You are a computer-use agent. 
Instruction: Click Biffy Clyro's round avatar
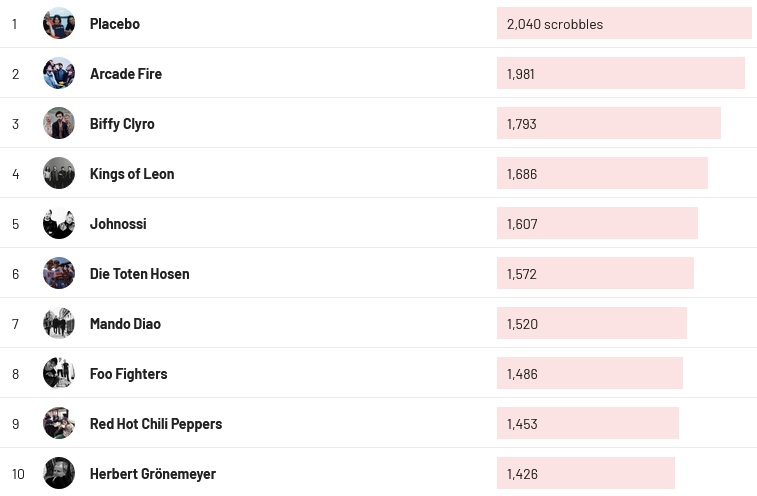59,123
